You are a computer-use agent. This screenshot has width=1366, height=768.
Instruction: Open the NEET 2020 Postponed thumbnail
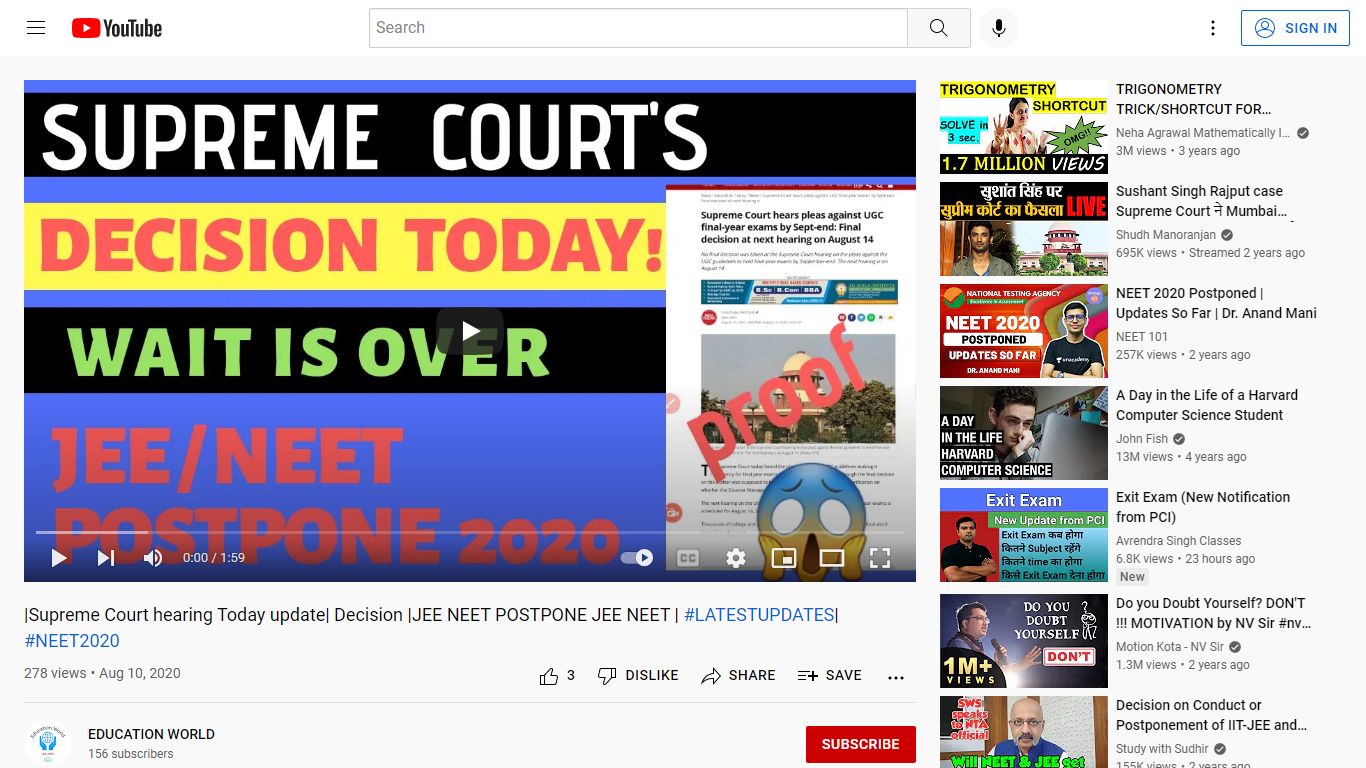[x=1024, y=331]
